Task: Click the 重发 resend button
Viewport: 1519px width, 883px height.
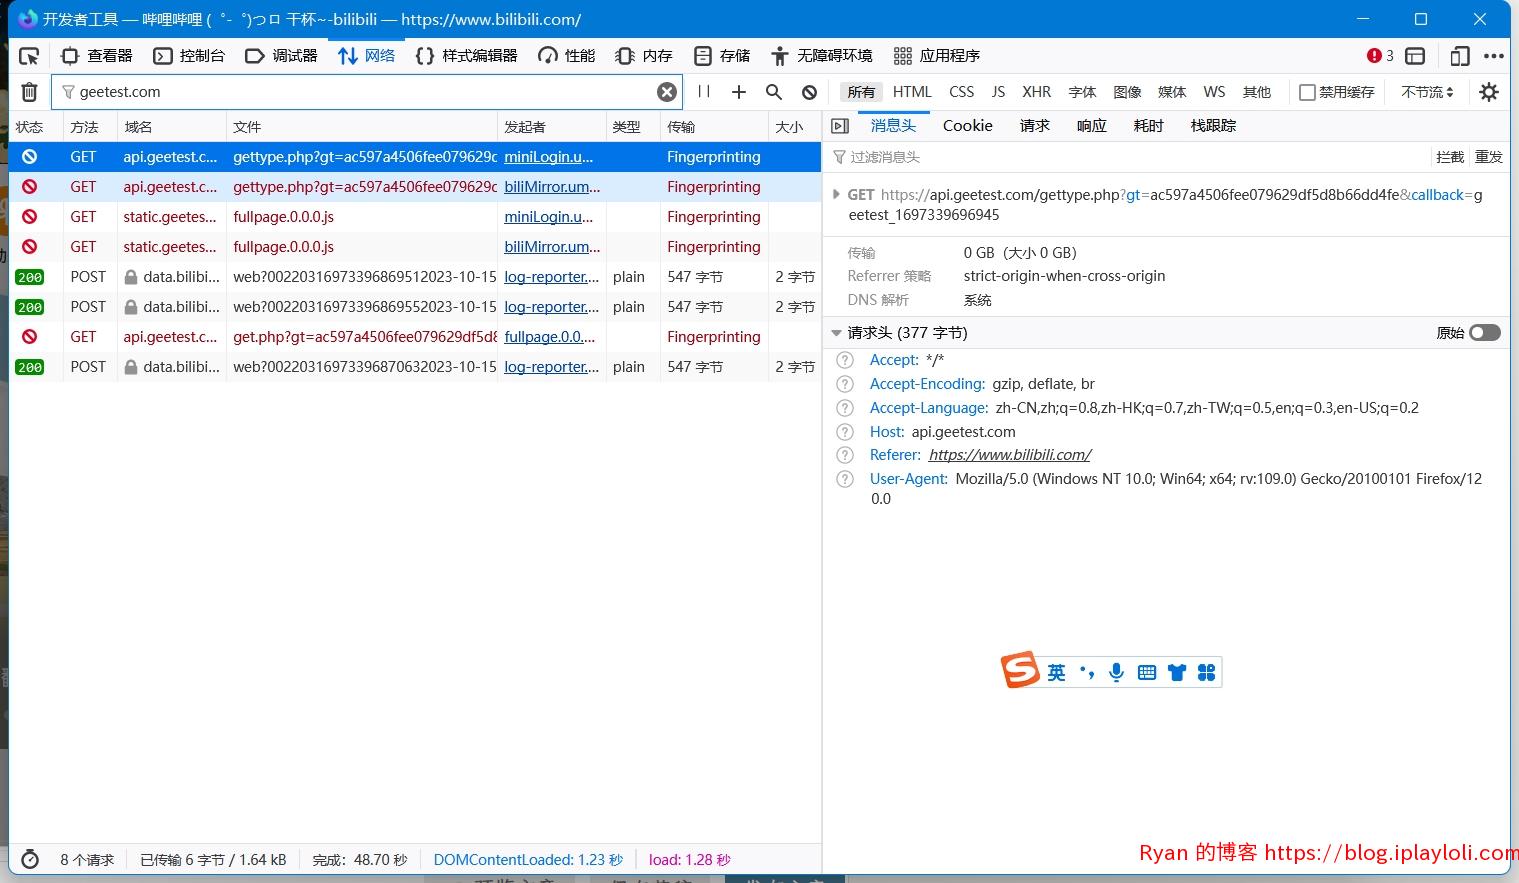Action: tap(1489, 157)
